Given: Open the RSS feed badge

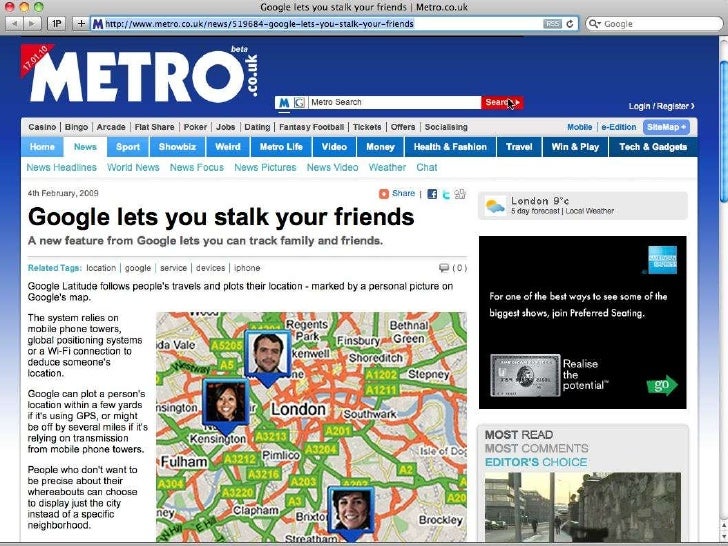Looking at the screenshot, I should coord(552,24).
